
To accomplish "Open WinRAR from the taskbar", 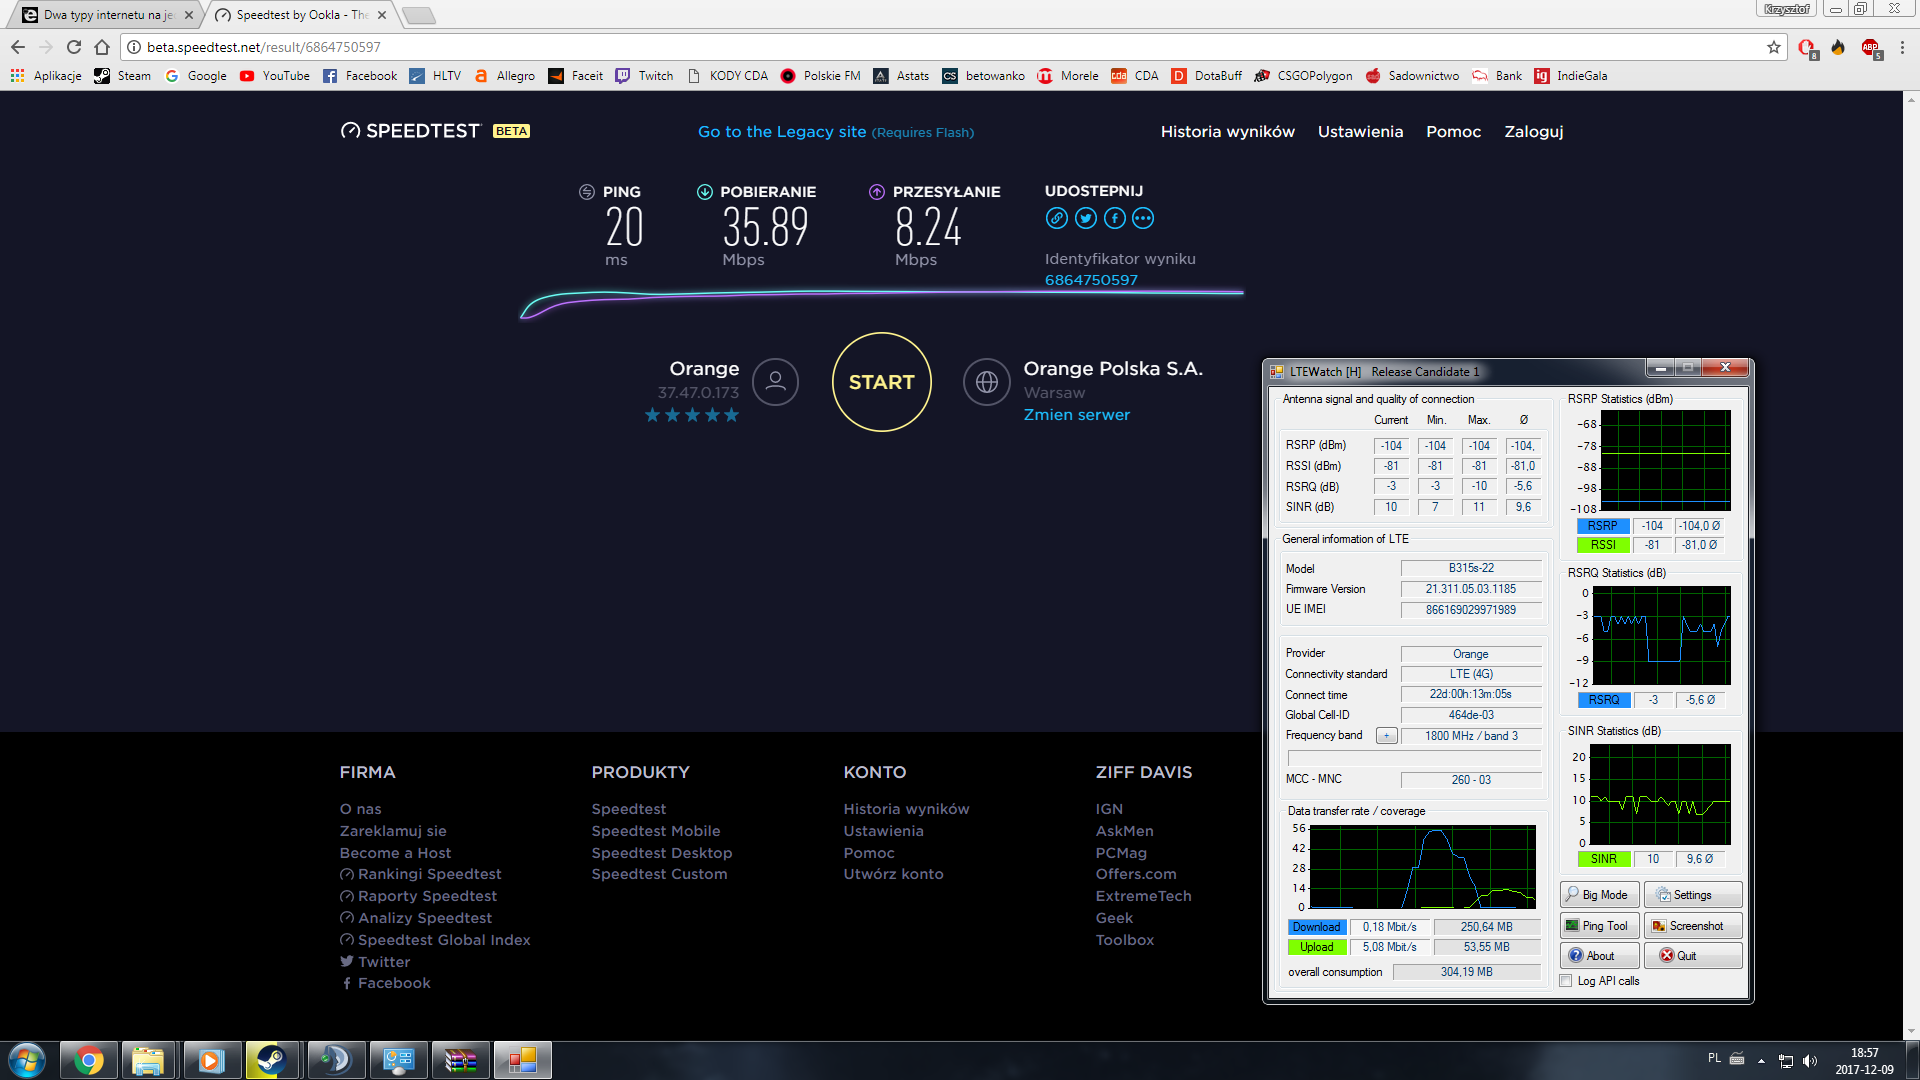I will click(x=460, y=1060).
